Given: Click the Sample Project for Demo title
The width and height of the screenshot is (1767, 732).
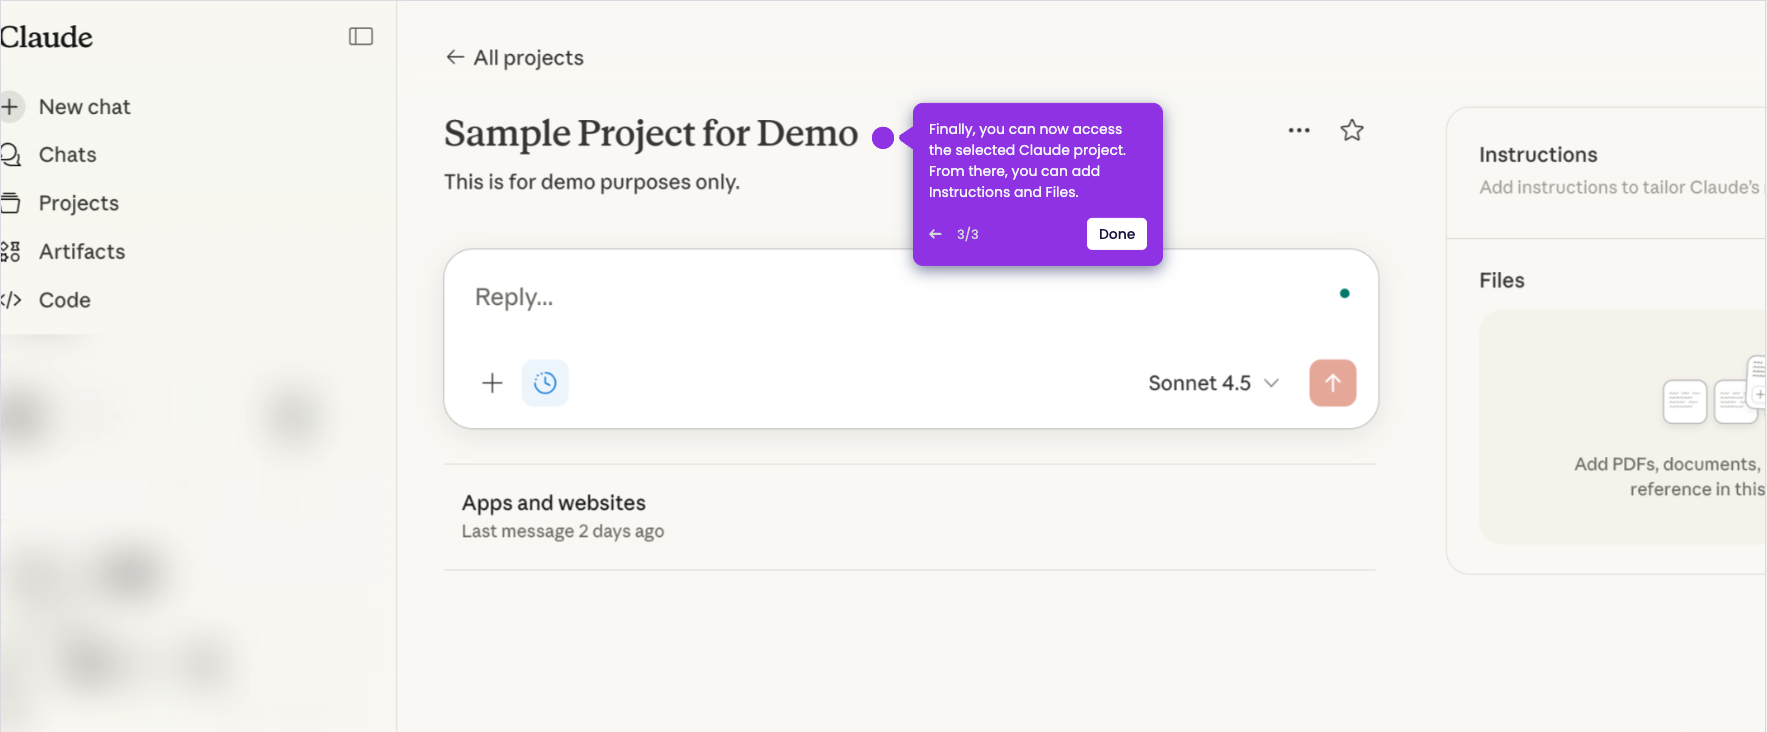Looking at the screenshot, I should point(651,133).
